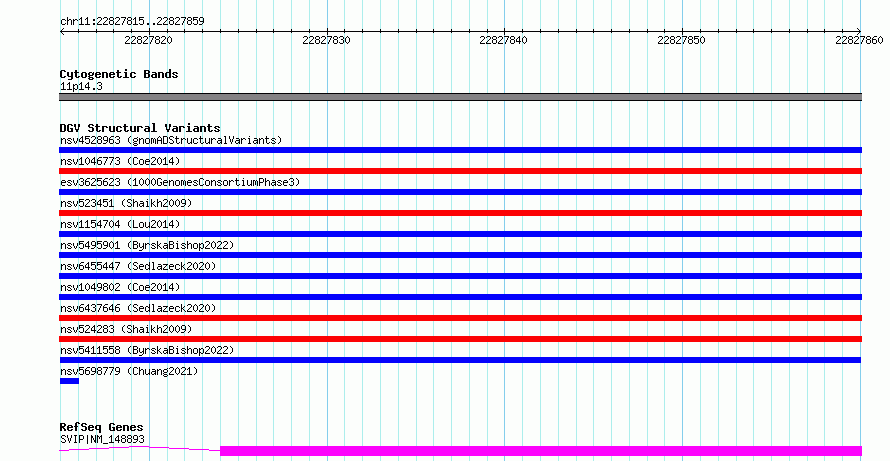Click the blue bar for nsv6455447
890x461 pixels.
[x=460, y=276]
